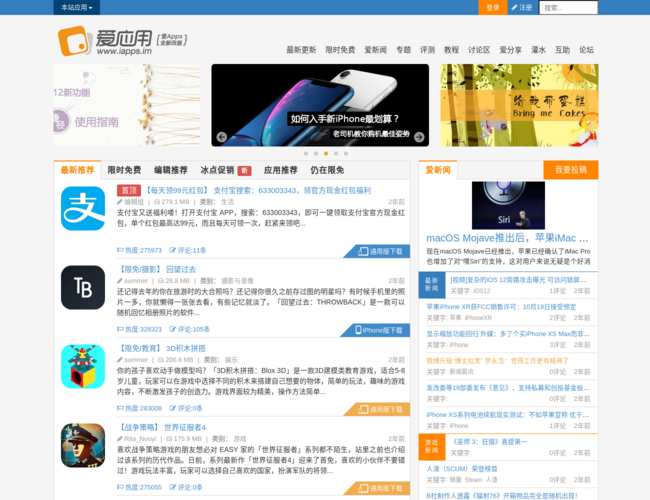This screenshot has width=650, height=500.
Task: Click the orange 游戏新闻 category badge
Action: coord(432,447)
